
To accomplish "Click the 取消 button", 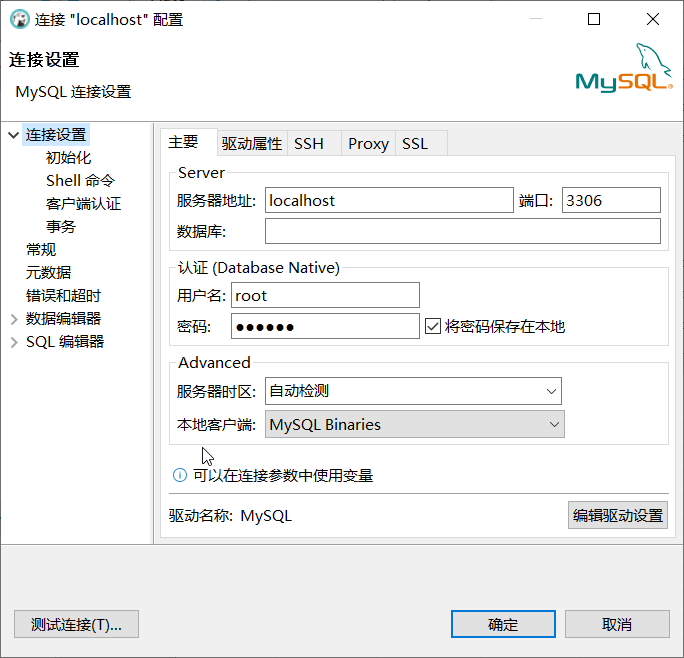I will click(x=617, y=624).
